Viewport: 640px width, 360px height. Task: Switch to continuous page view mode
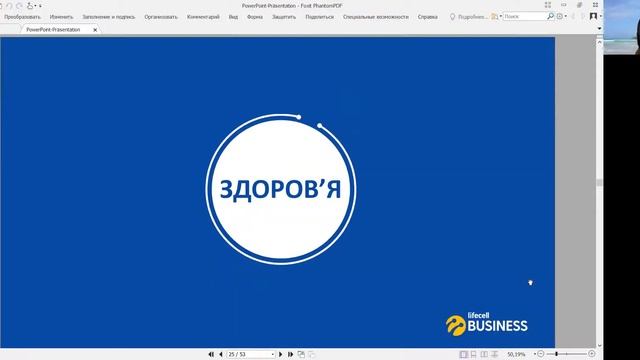473,354
